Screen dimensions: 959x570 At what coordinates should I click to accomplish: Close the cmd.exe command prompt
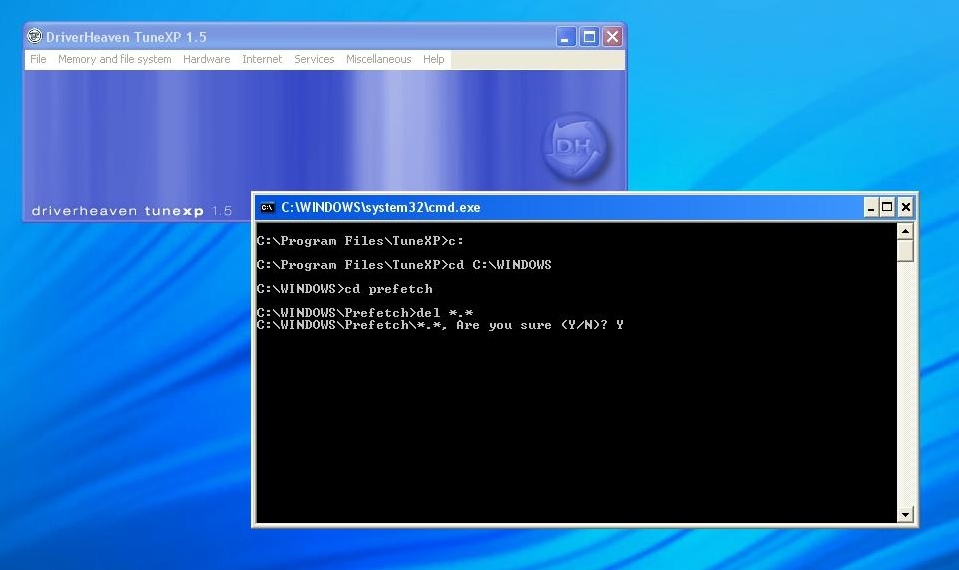(x=905, y=208)
